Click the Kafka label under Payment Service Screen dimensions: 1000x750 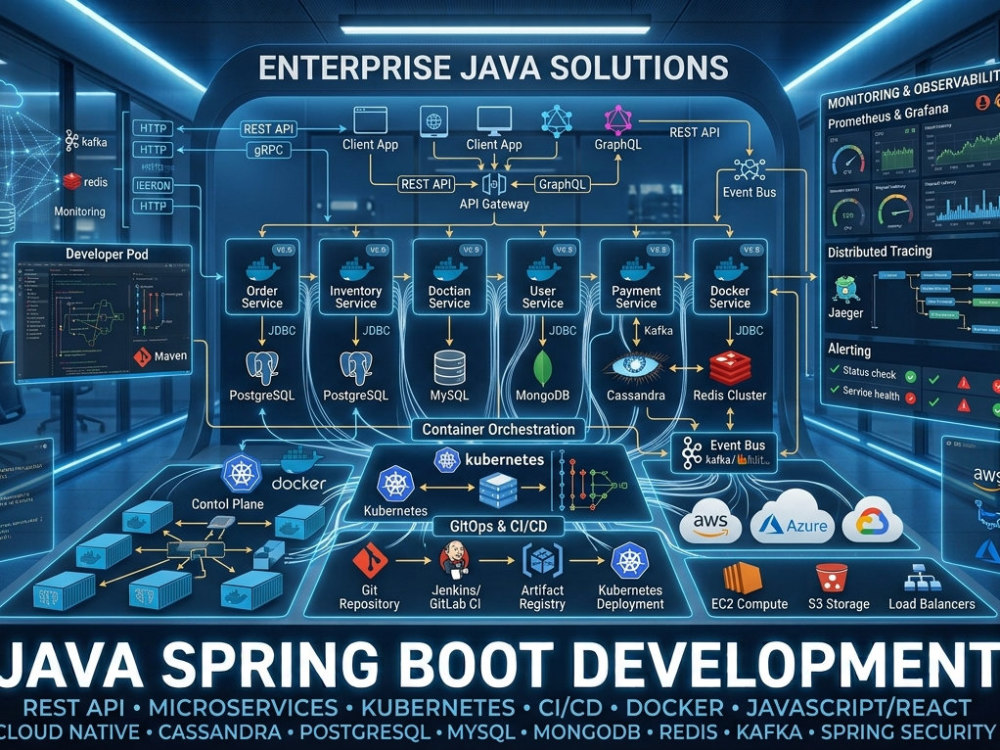[658, 330]
